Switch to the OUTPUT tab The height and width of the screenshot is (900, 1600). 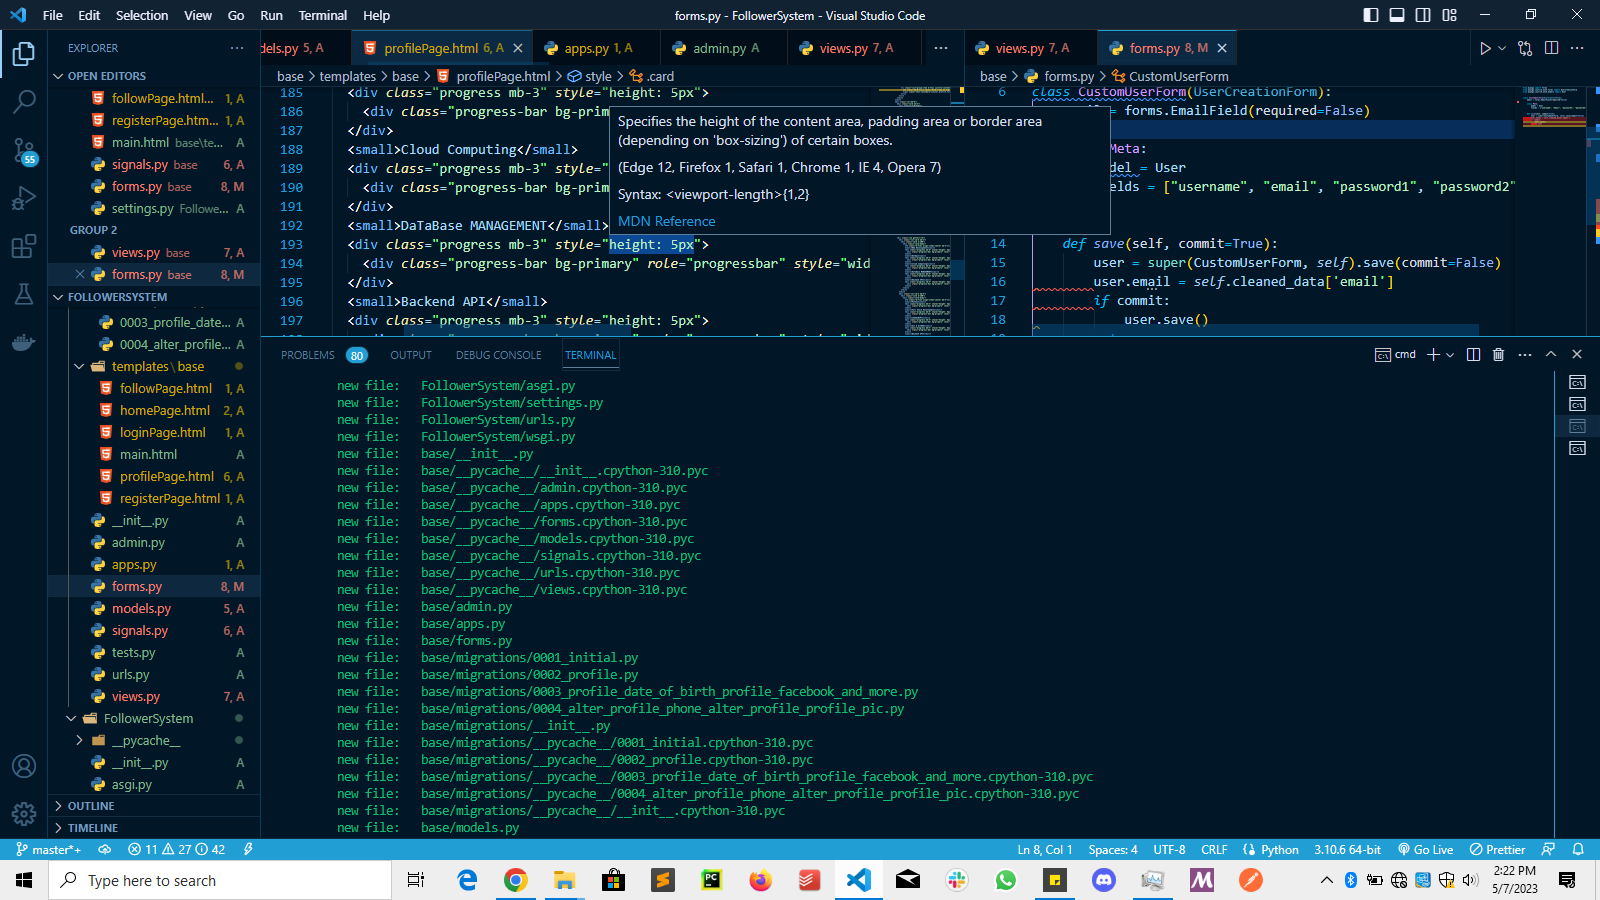click(410, 354)
